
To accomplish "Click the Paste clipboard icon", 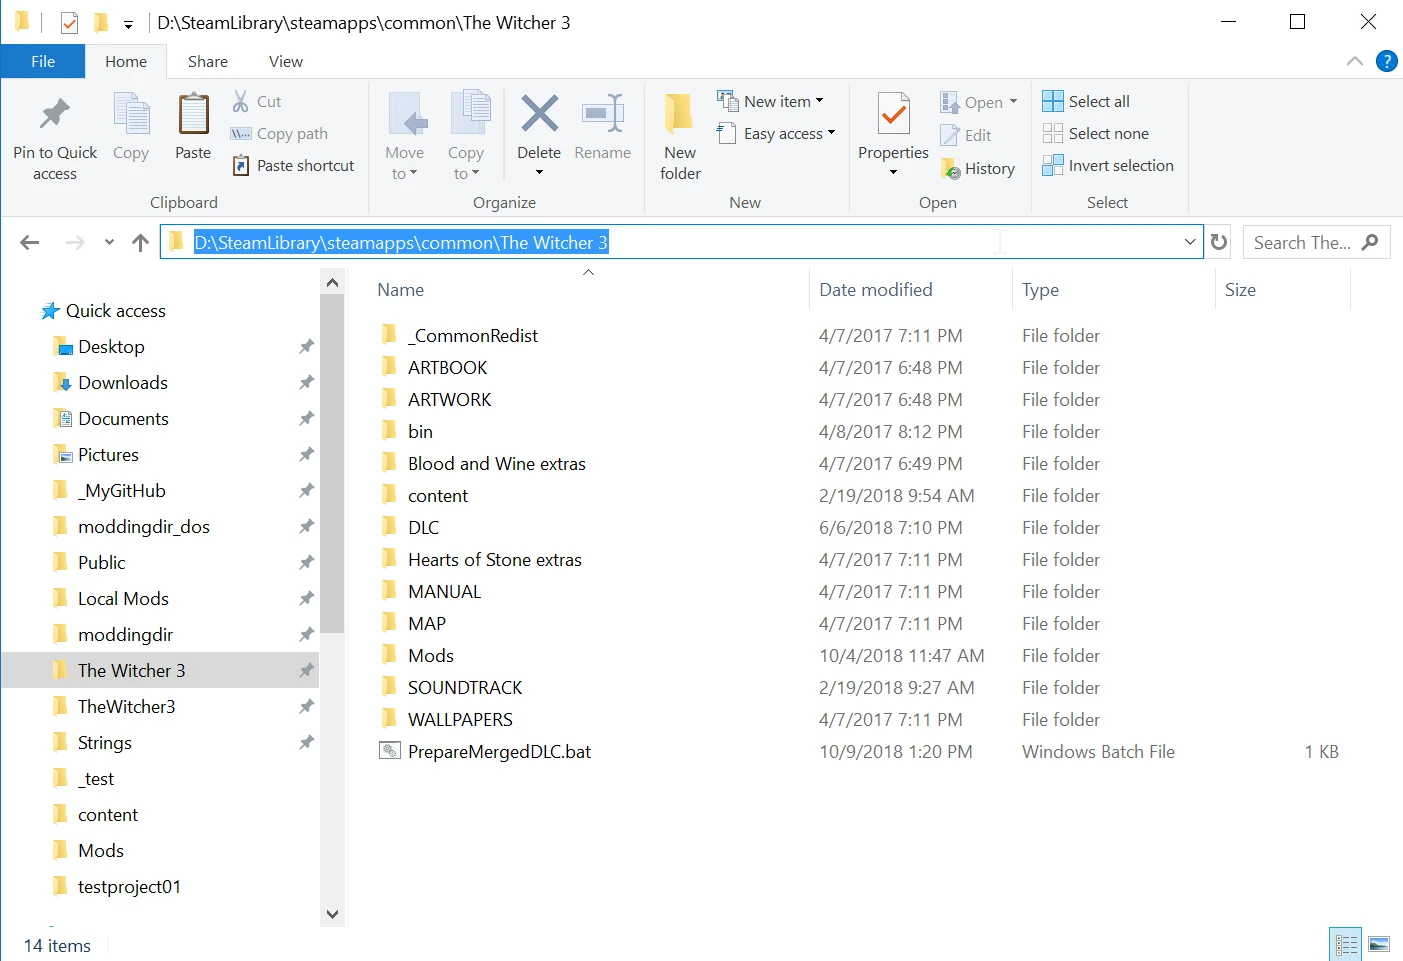I will (x=193, y=115).
